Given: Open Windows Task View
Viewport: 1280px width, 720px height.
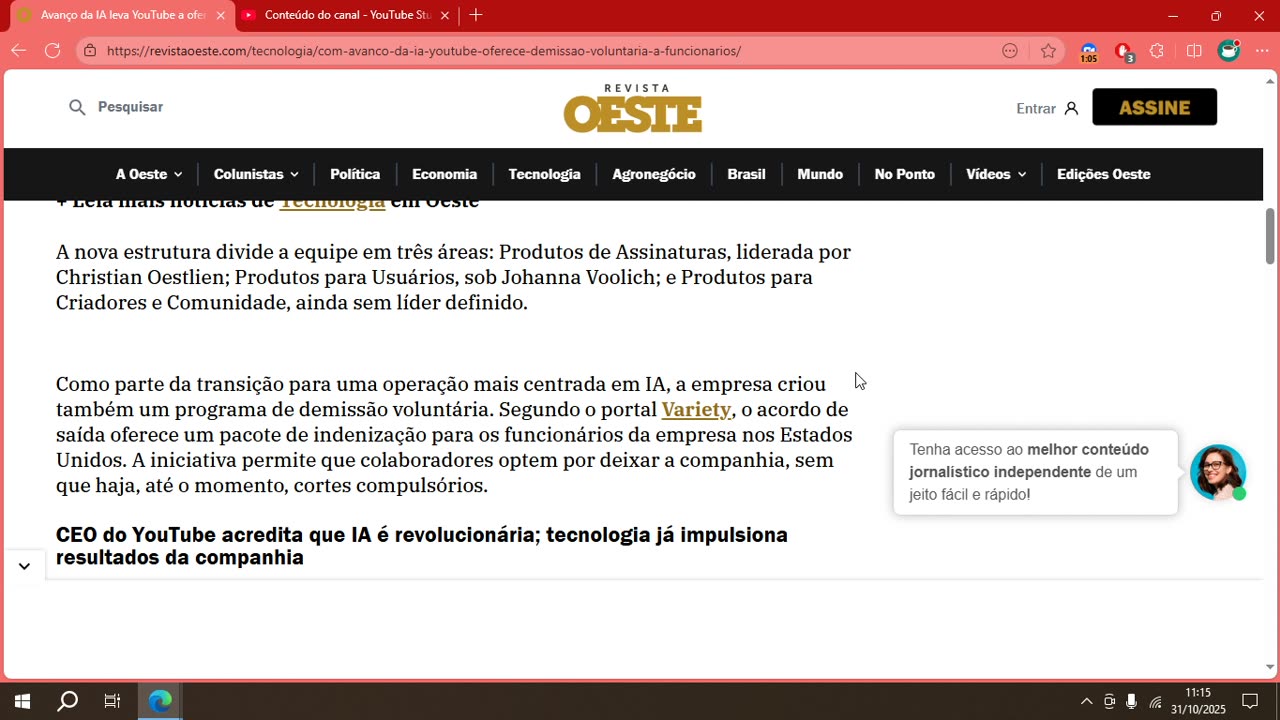Looking at the screenshot, I should tap(112, 701).
